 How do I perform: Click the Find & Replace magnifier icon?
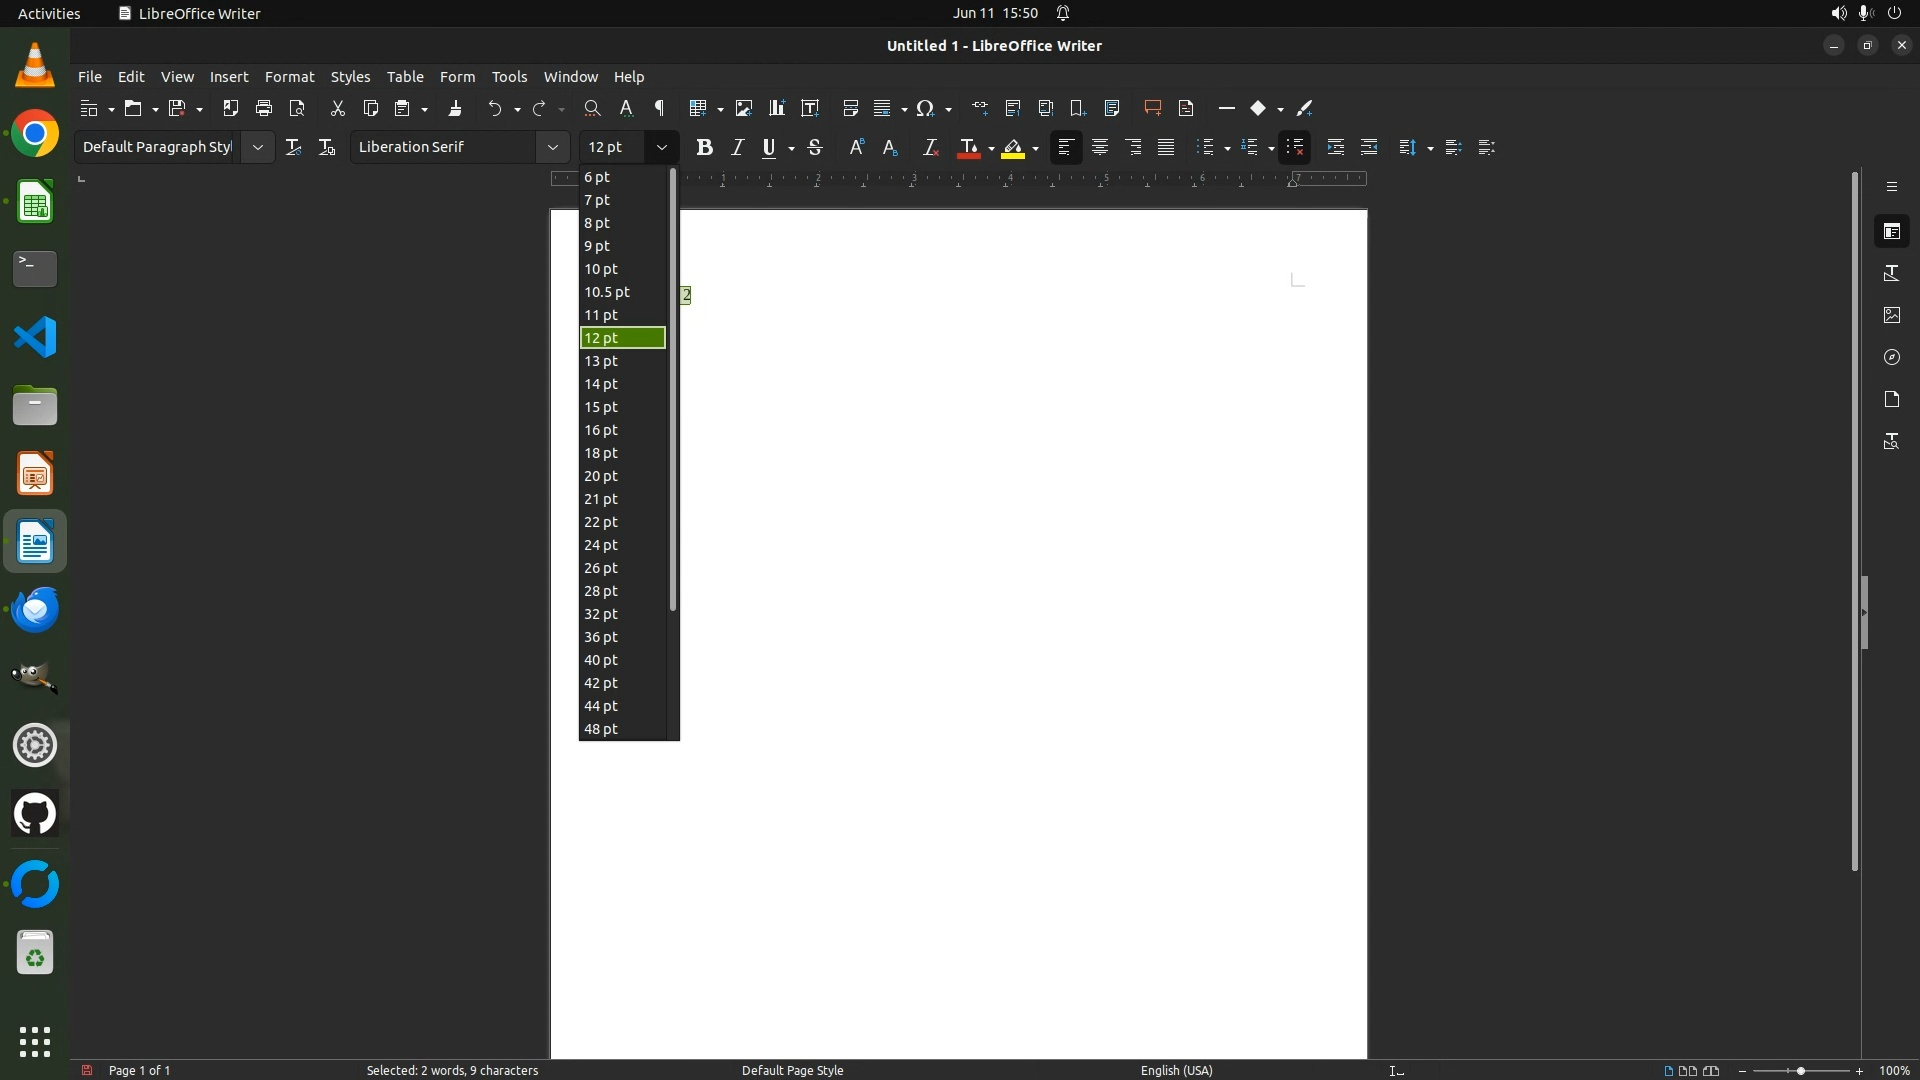pyautogui.click(x=592, y=108)
